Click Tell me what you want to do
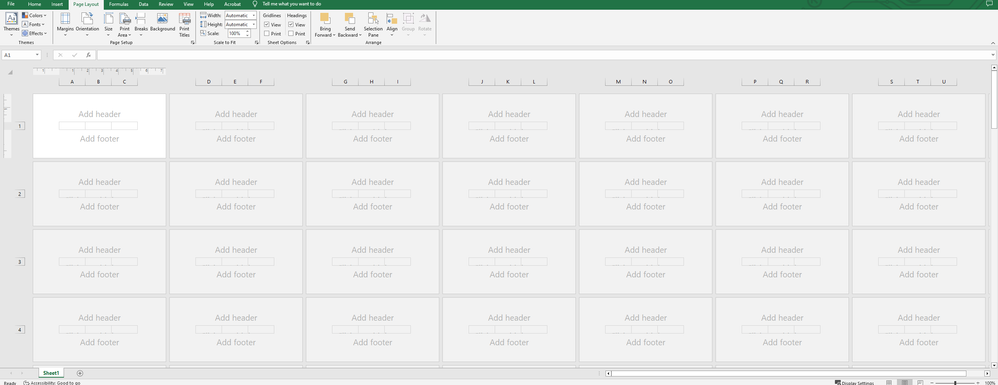The image size is (998, 385). (x=292, y=4)
